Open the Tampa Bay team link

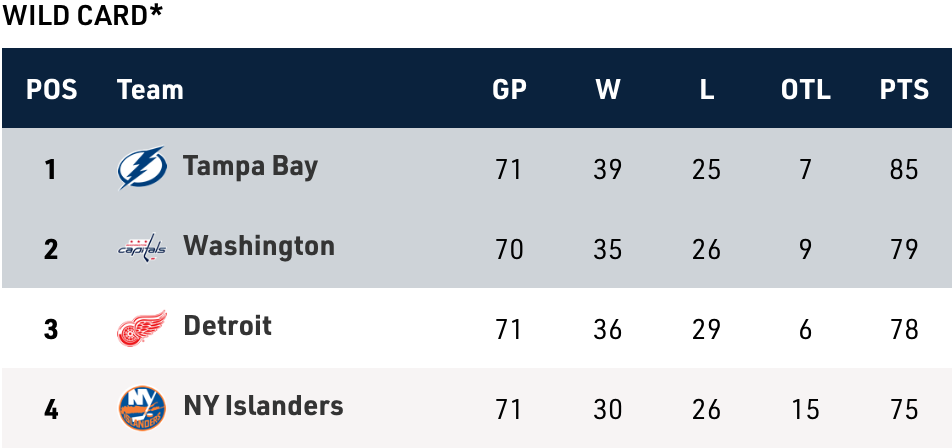[250, 166]
